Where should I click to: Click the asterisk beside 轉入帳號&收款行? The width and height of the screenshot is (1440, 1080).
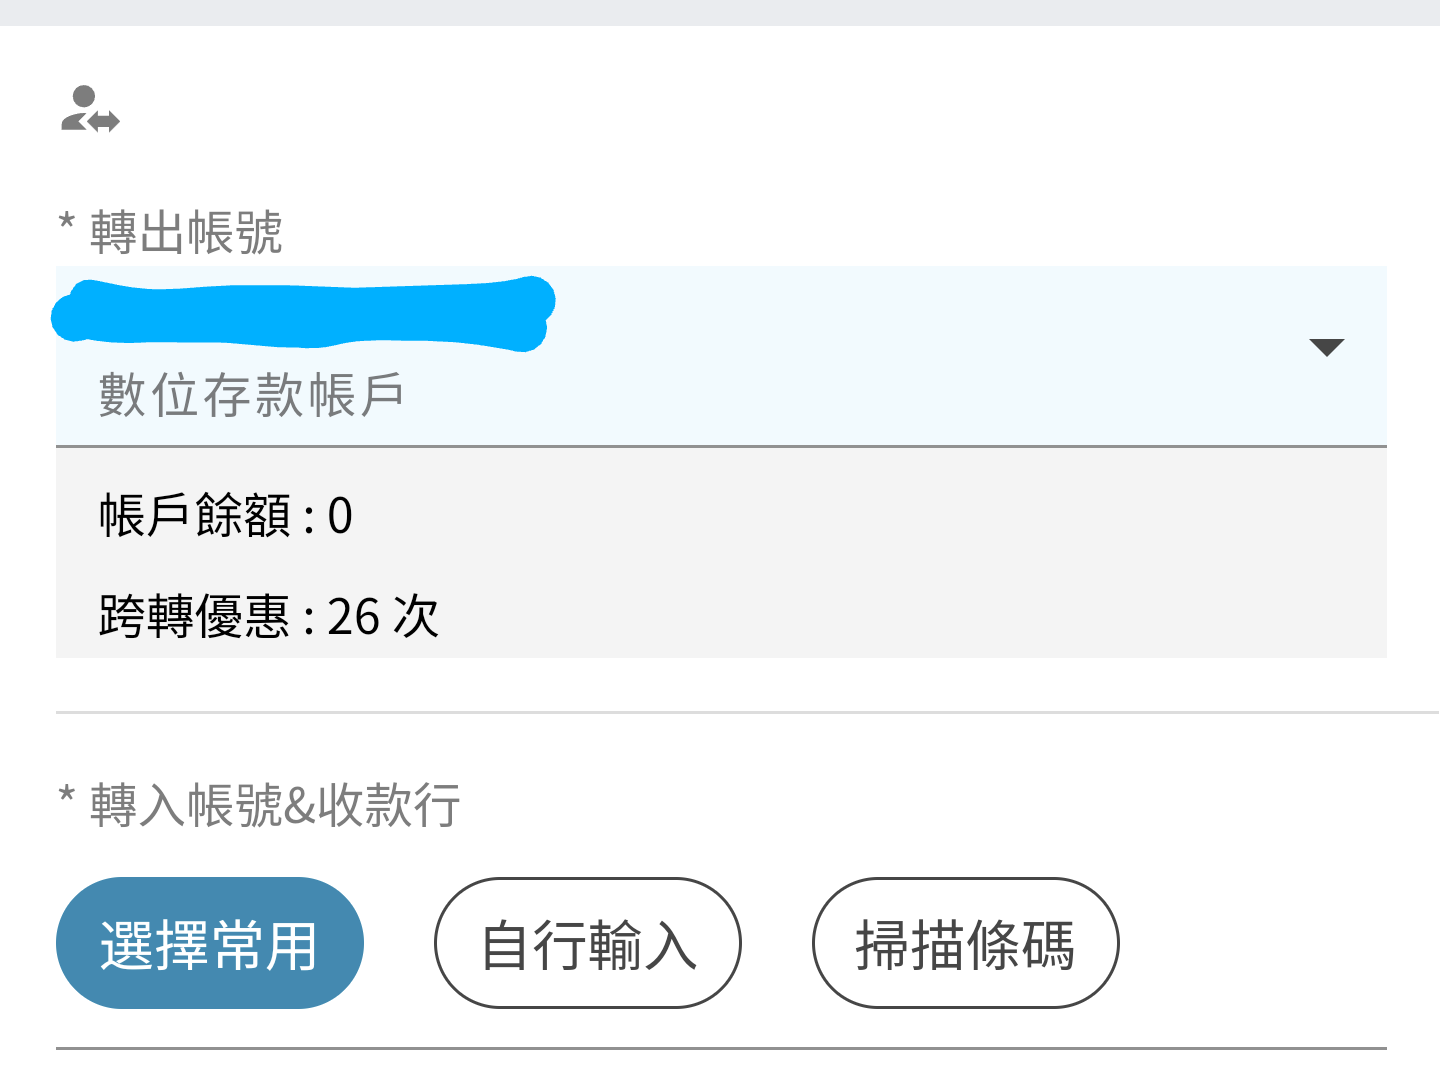pos(67,796)
